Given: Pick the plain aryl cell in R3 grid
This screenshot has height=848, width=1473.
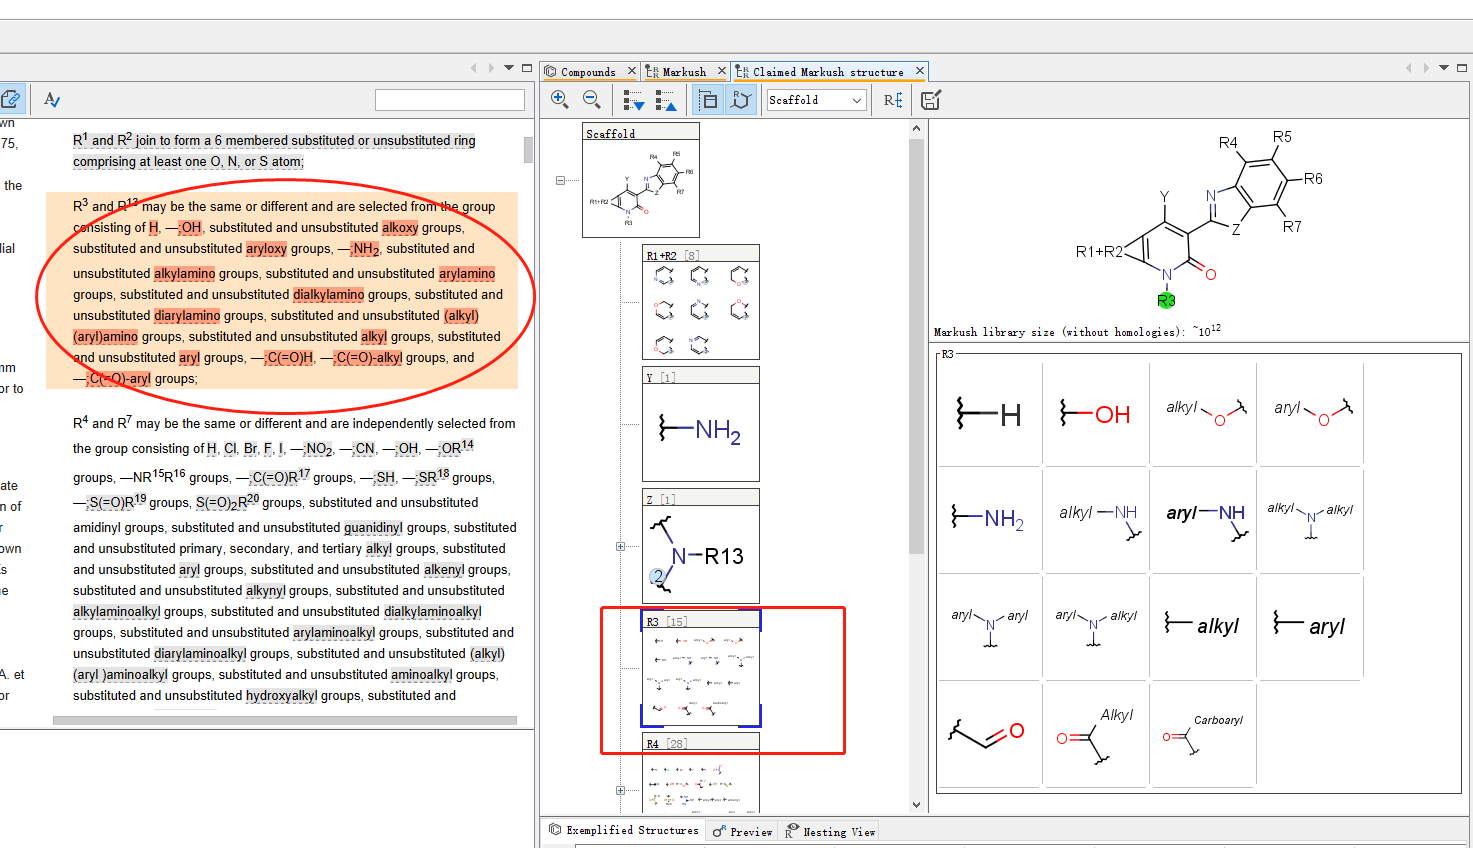Looking at the screenshot, I should (x=1310, y=626).
